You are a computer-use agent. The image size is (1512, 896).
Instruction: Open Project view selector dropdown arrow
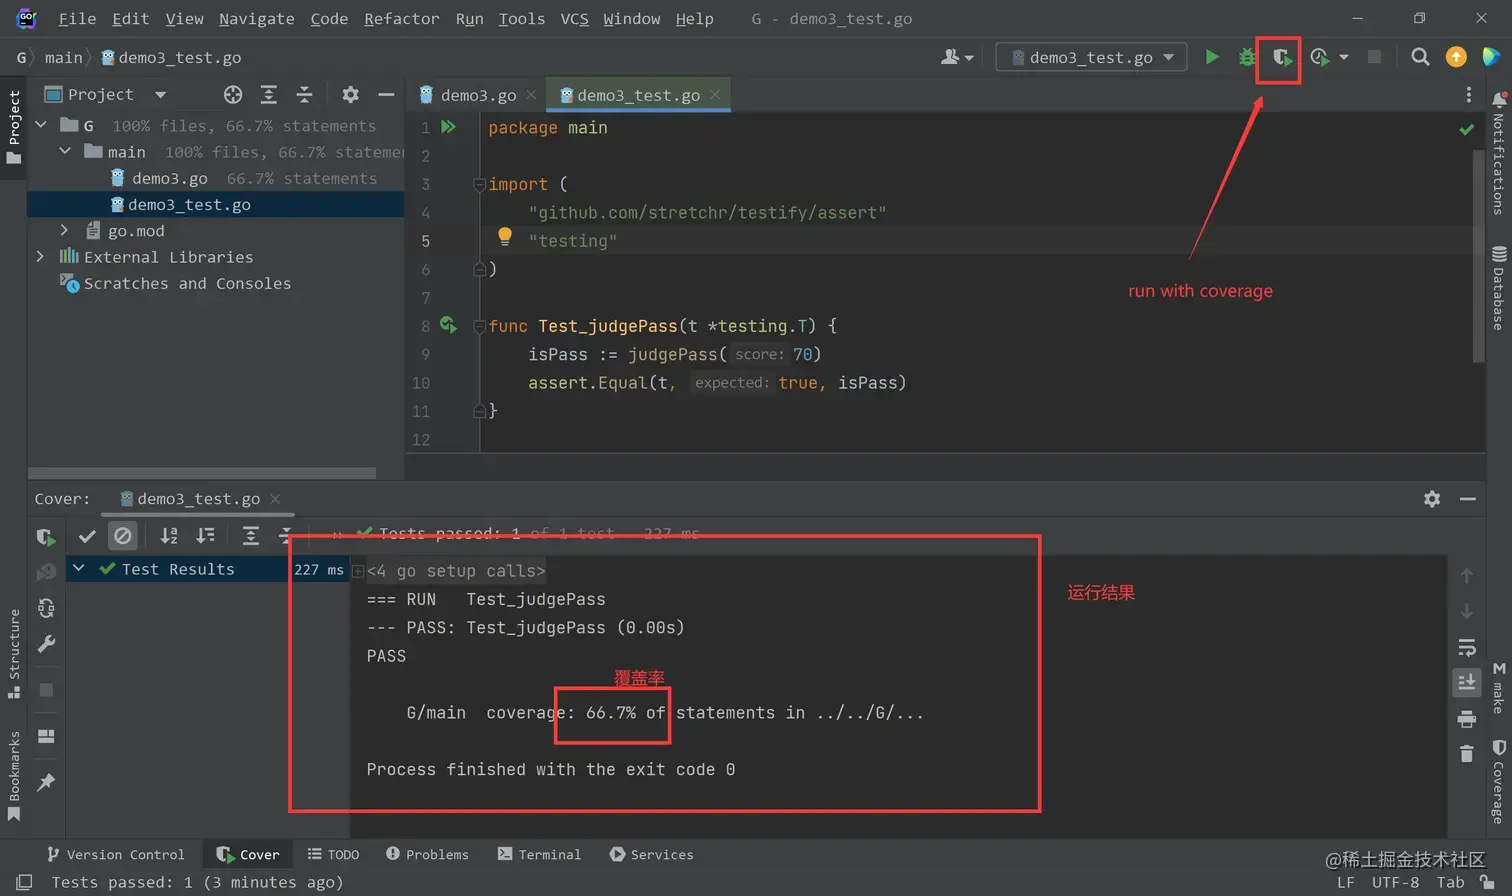(160, 94)
